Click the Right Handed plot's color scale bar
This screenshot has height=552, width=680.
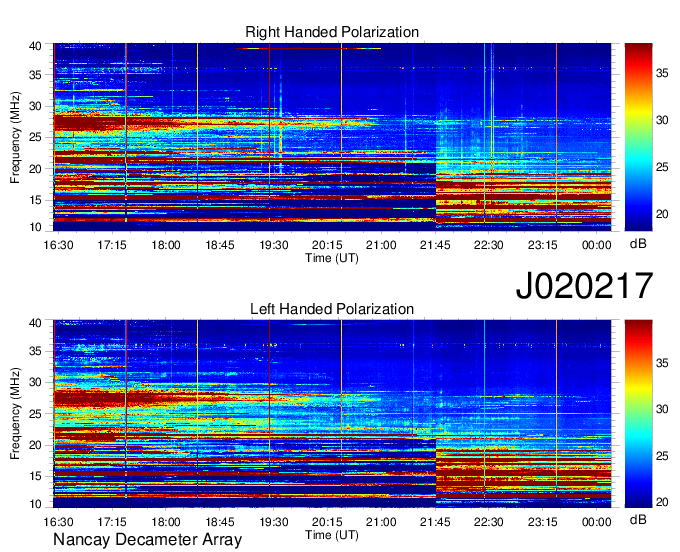638,137
